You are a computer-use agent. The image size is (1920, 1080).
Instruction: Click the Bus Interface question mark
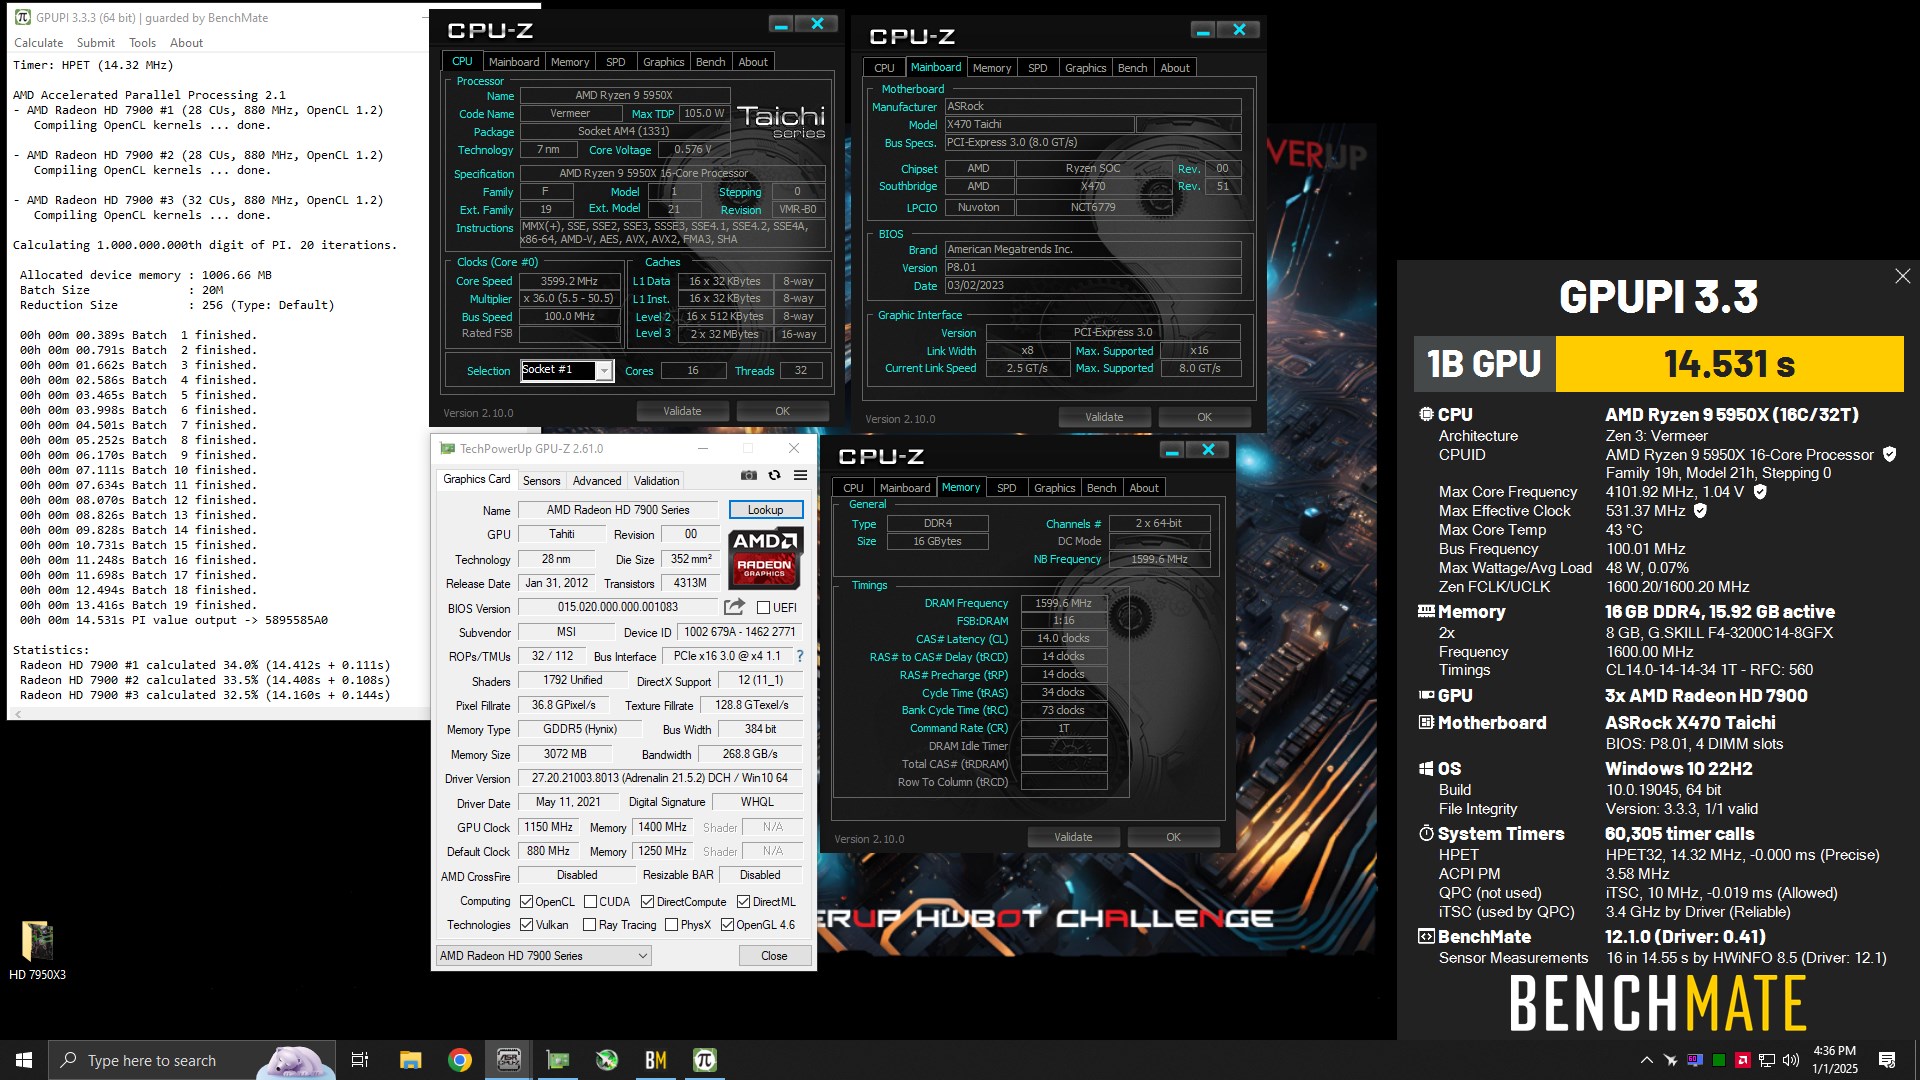tap(799, 656)
